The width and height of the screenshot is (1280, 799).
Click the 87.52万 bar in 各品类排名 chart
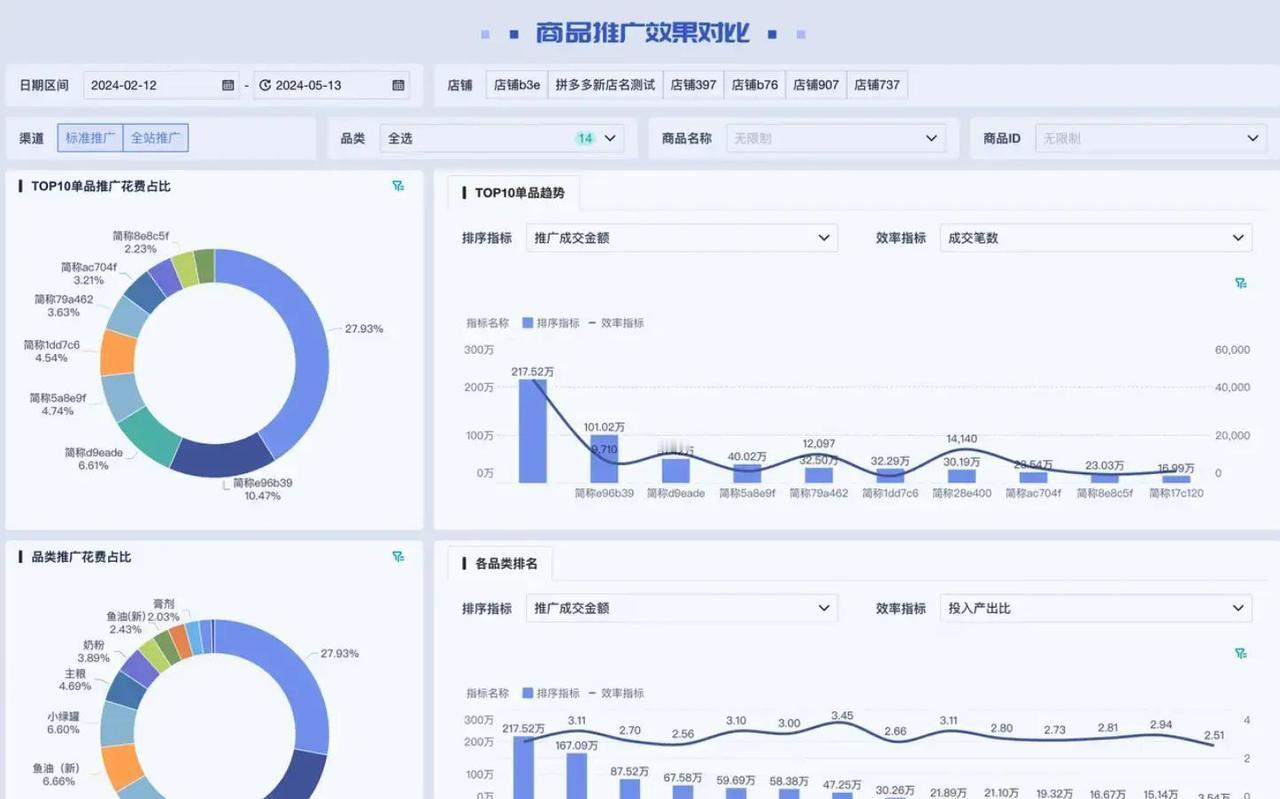point(630,789)
